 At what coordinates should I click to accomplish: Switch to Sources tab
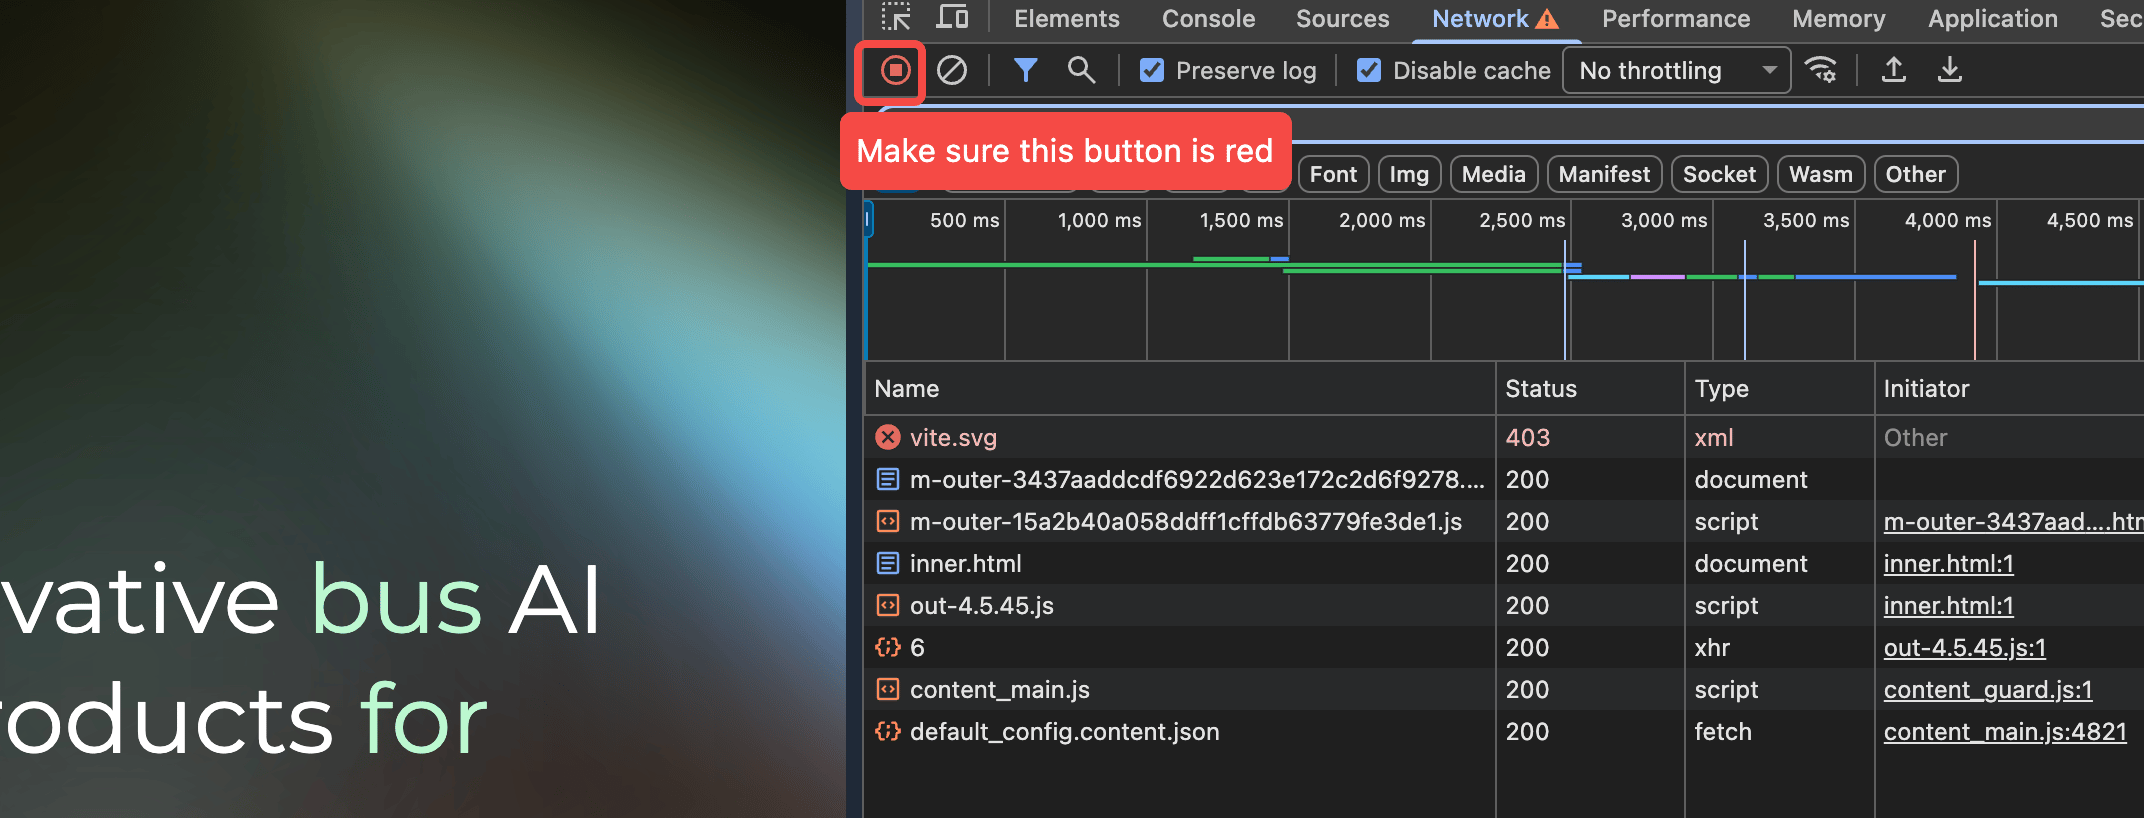click(1342, 19)
